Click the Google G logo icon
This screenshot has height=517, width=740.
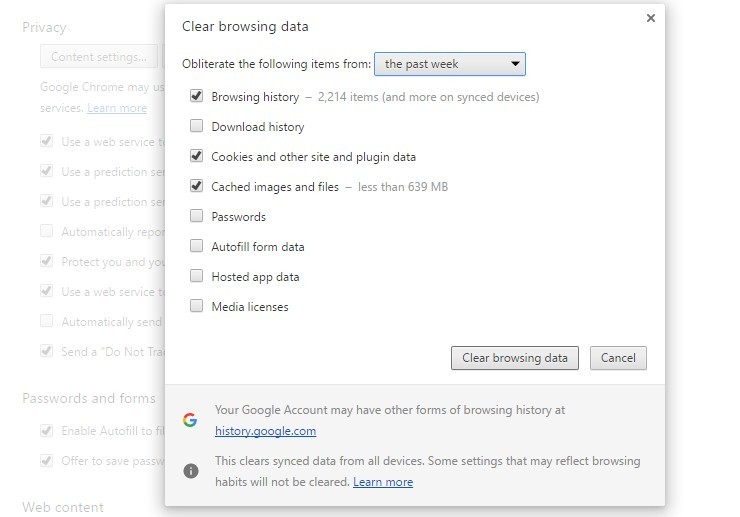pos(190,420)
